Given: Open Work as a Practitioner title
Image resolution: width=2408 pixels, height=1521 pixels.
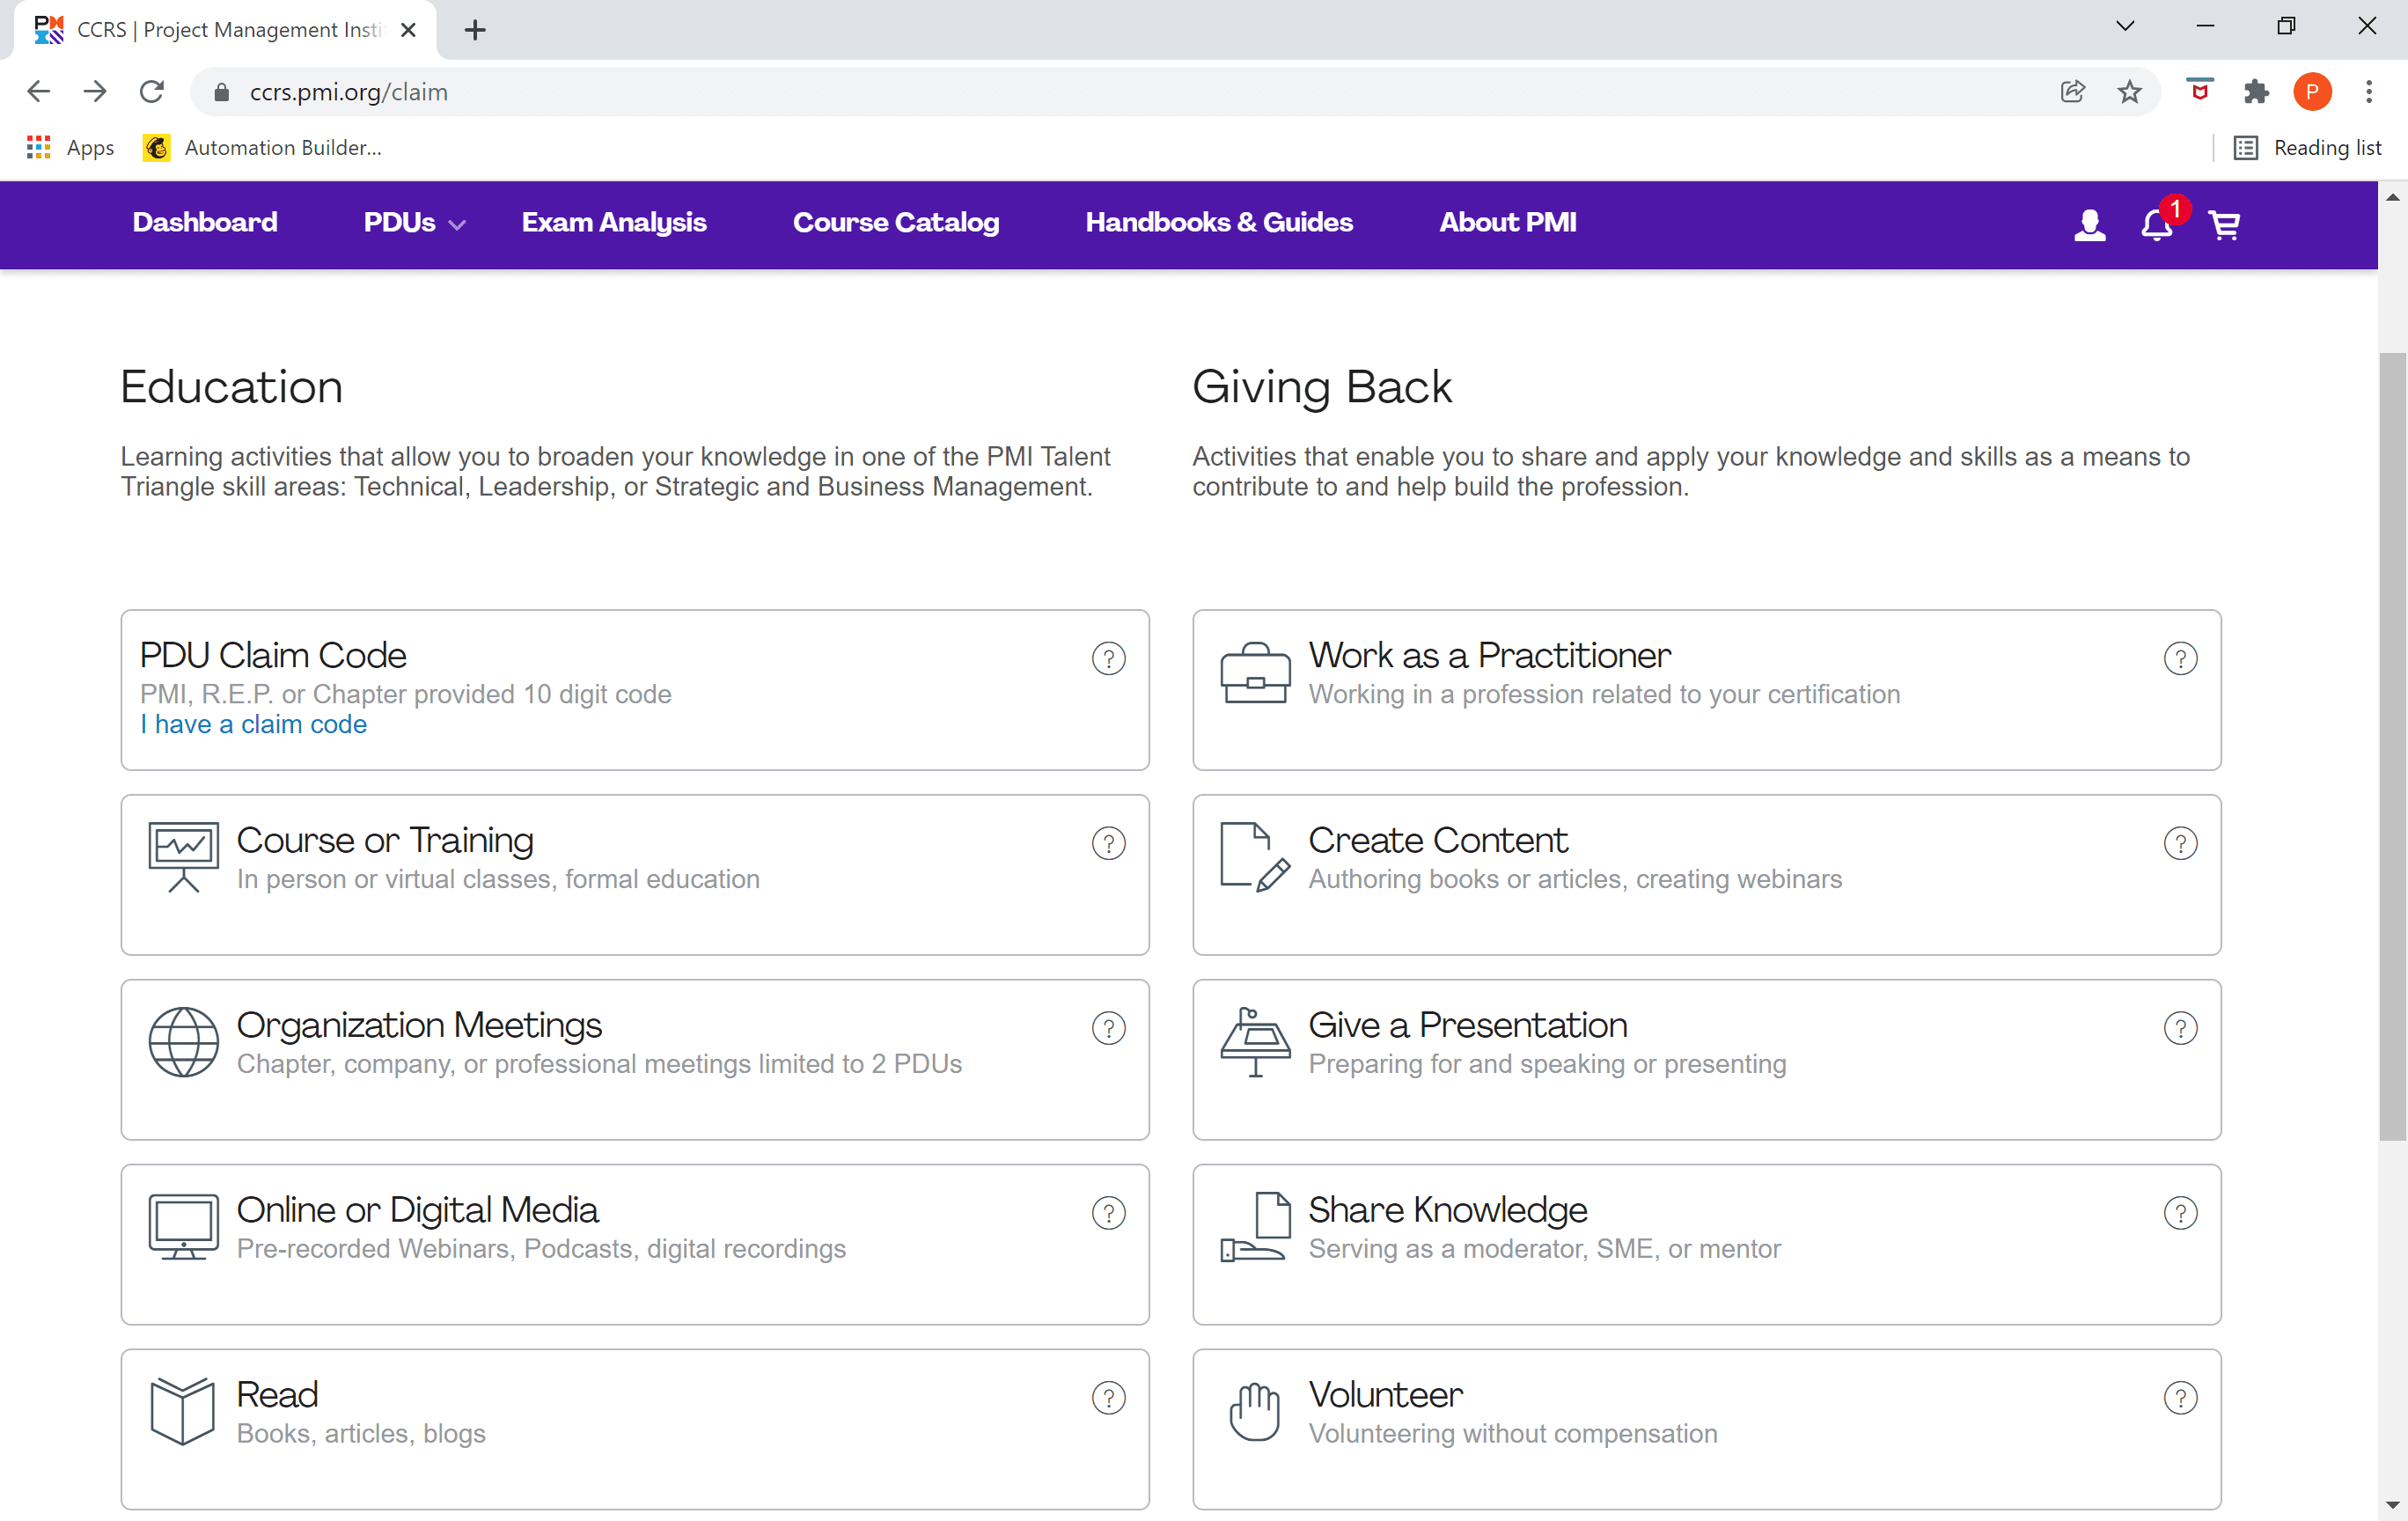Looking at the screenshot, I should click(1489, 655).
